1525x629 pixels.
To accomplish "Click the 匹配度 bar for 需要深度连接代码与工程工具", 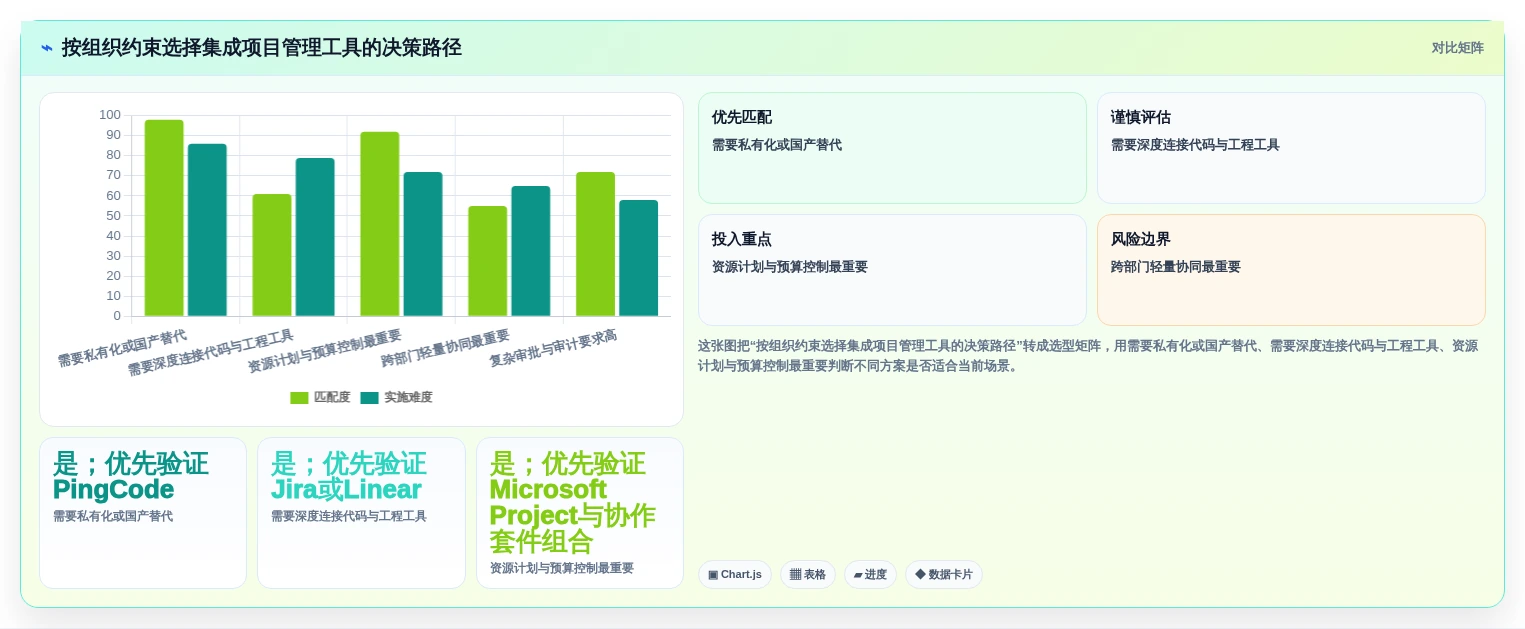I will [272, 255].
